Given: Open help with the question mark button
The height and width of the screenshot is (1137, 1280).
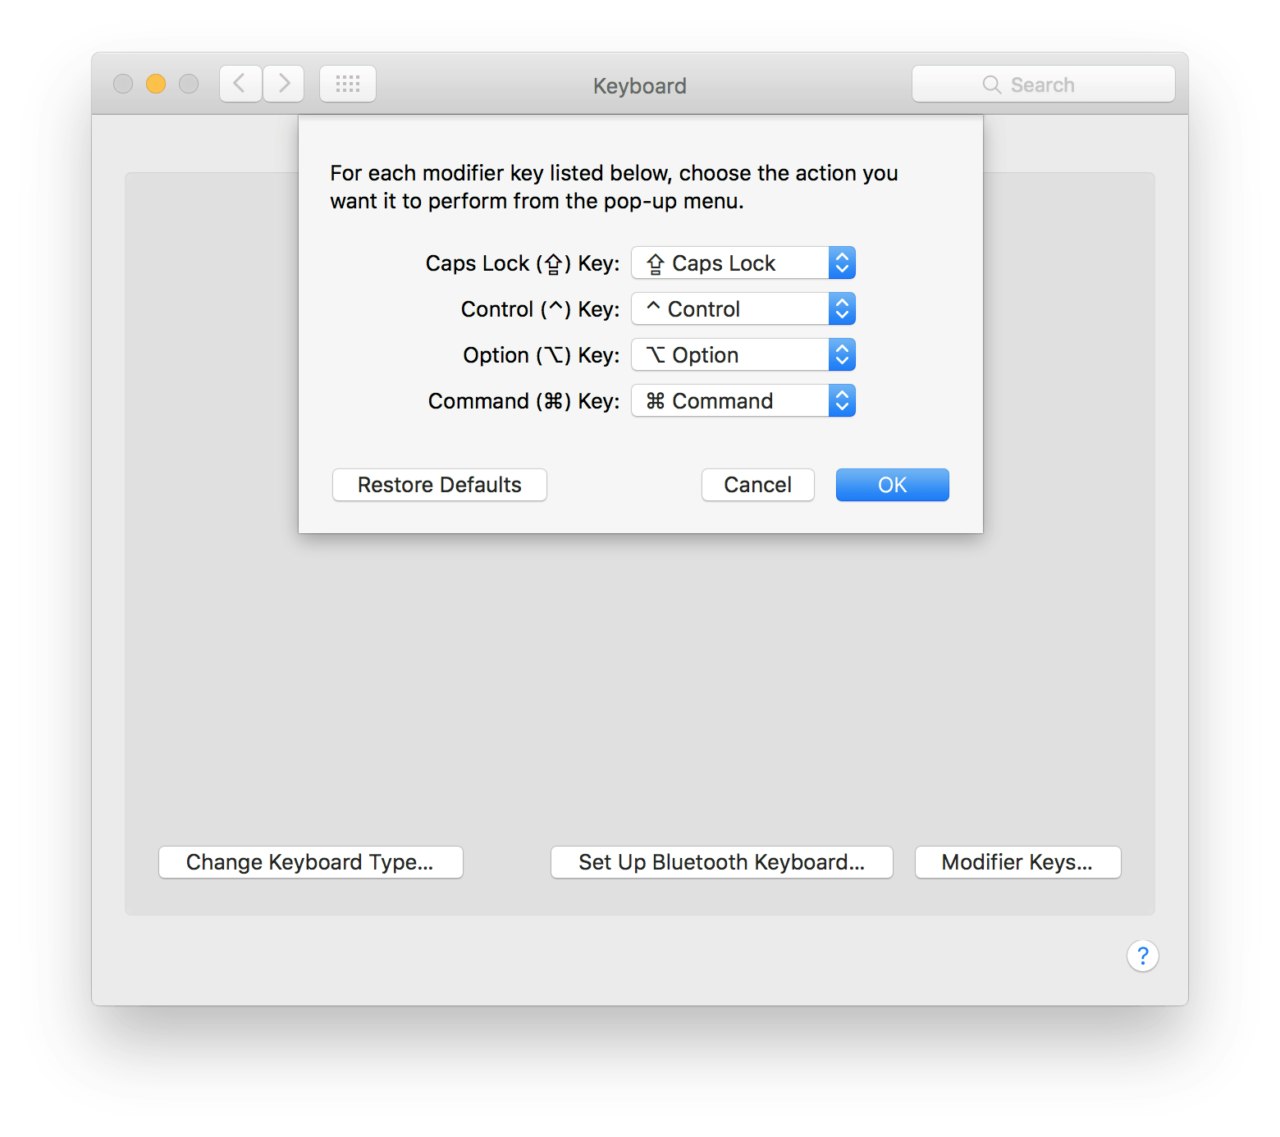Looking at the screenshot, I should 1142,956.
